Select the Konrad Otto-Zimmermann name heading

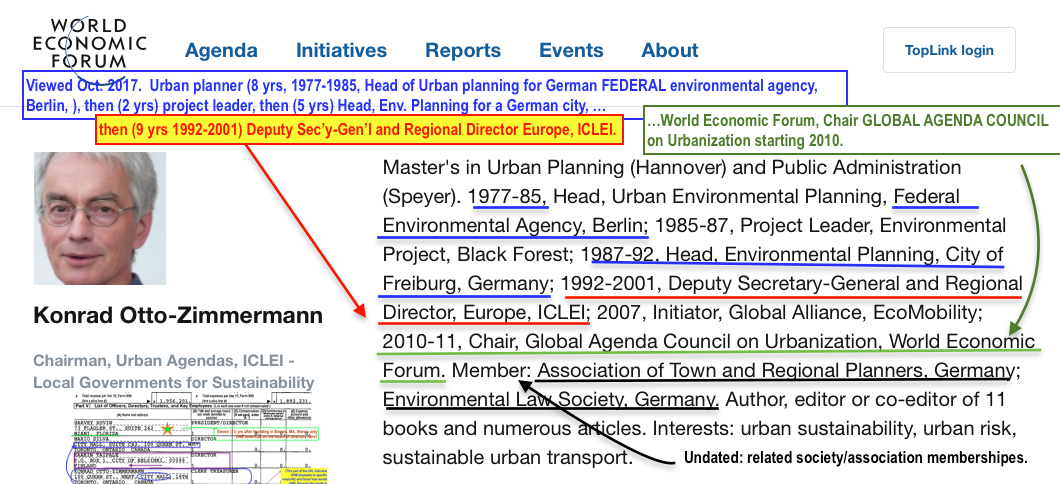coord(178,316)
